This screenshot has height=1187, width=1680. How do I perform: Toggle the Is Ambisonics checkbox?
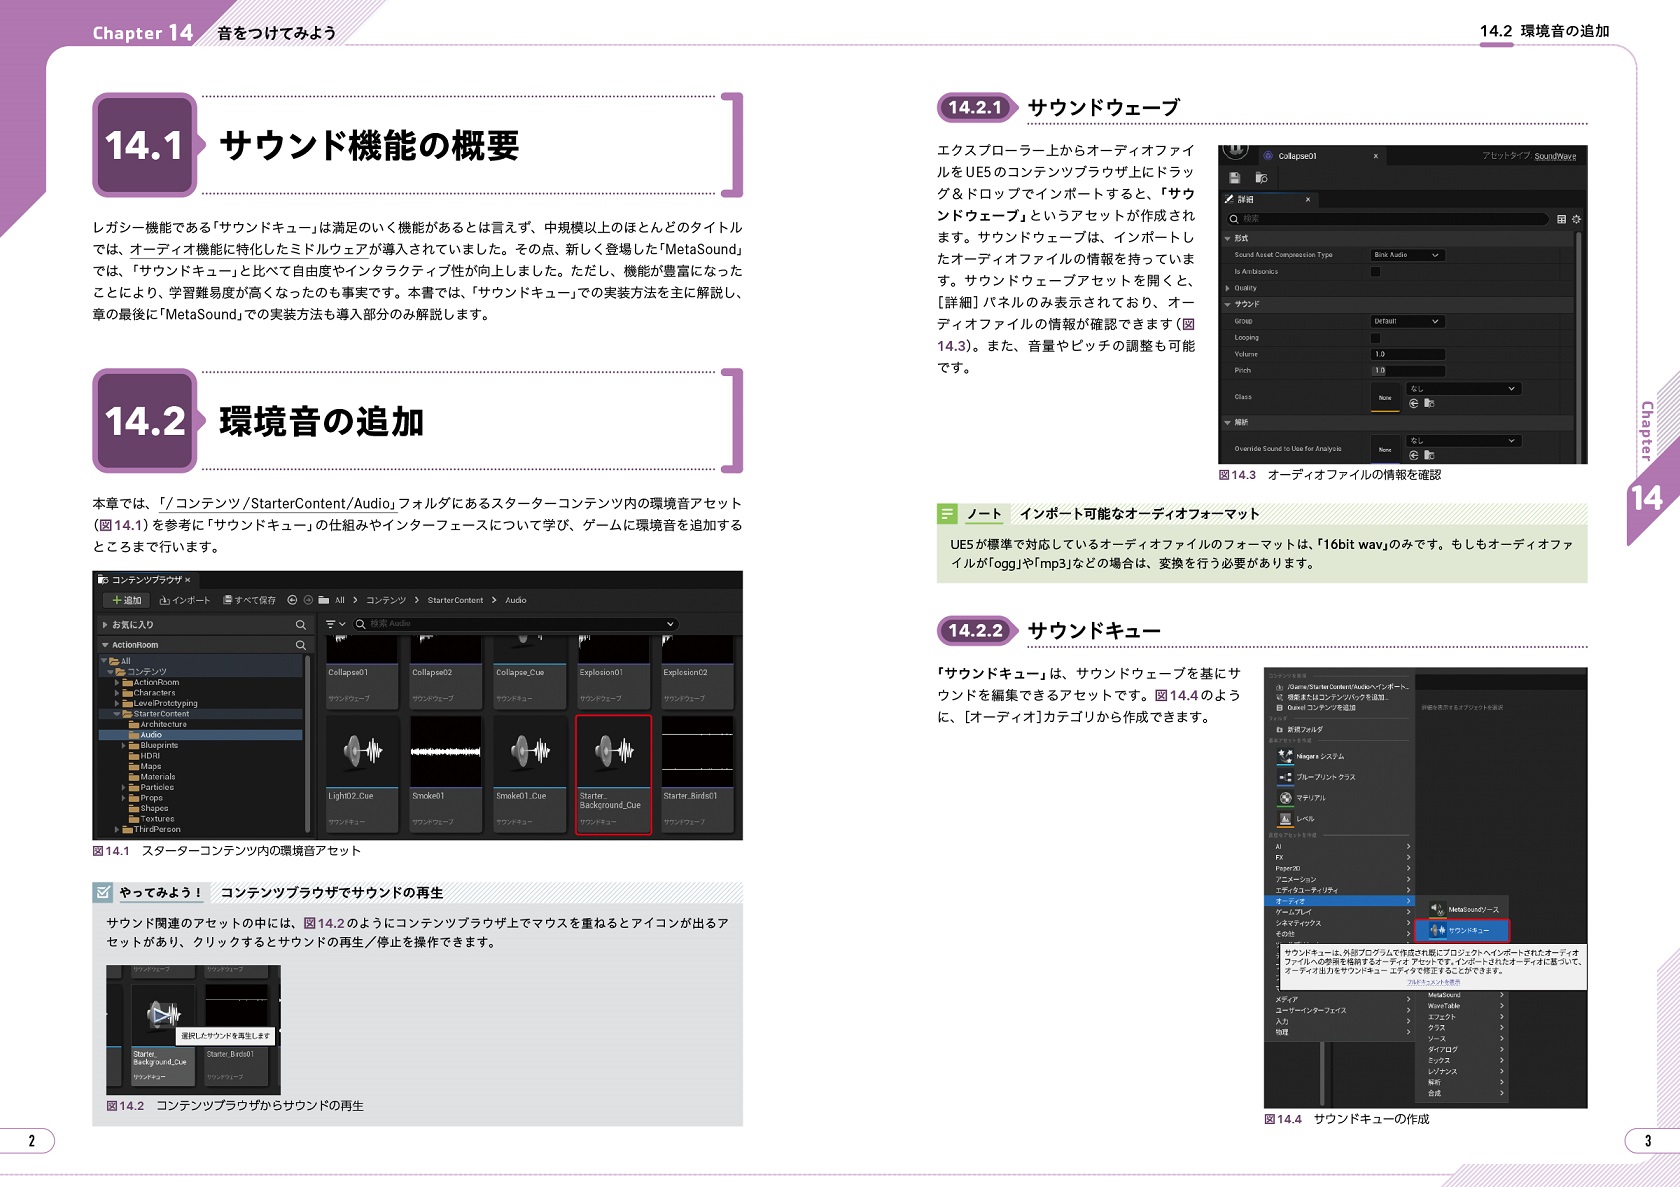(x=1375, y=271)
